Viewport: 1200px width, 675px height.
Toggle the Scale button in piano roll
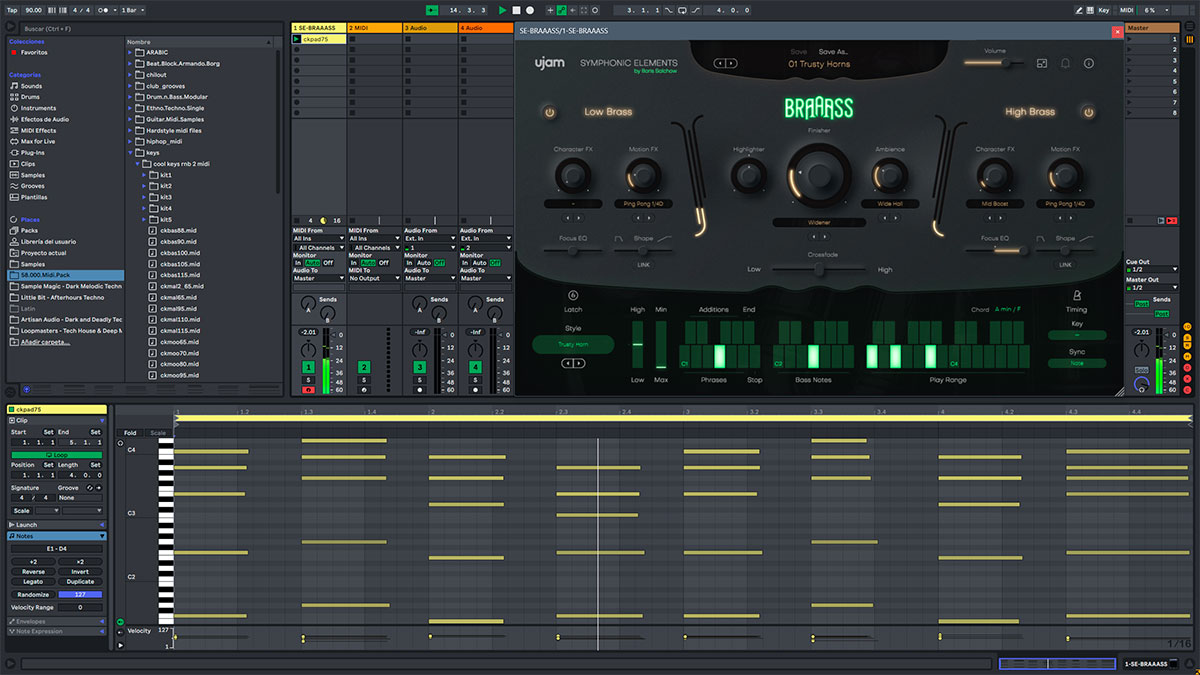pyautogui.click(x=158, y=433)
